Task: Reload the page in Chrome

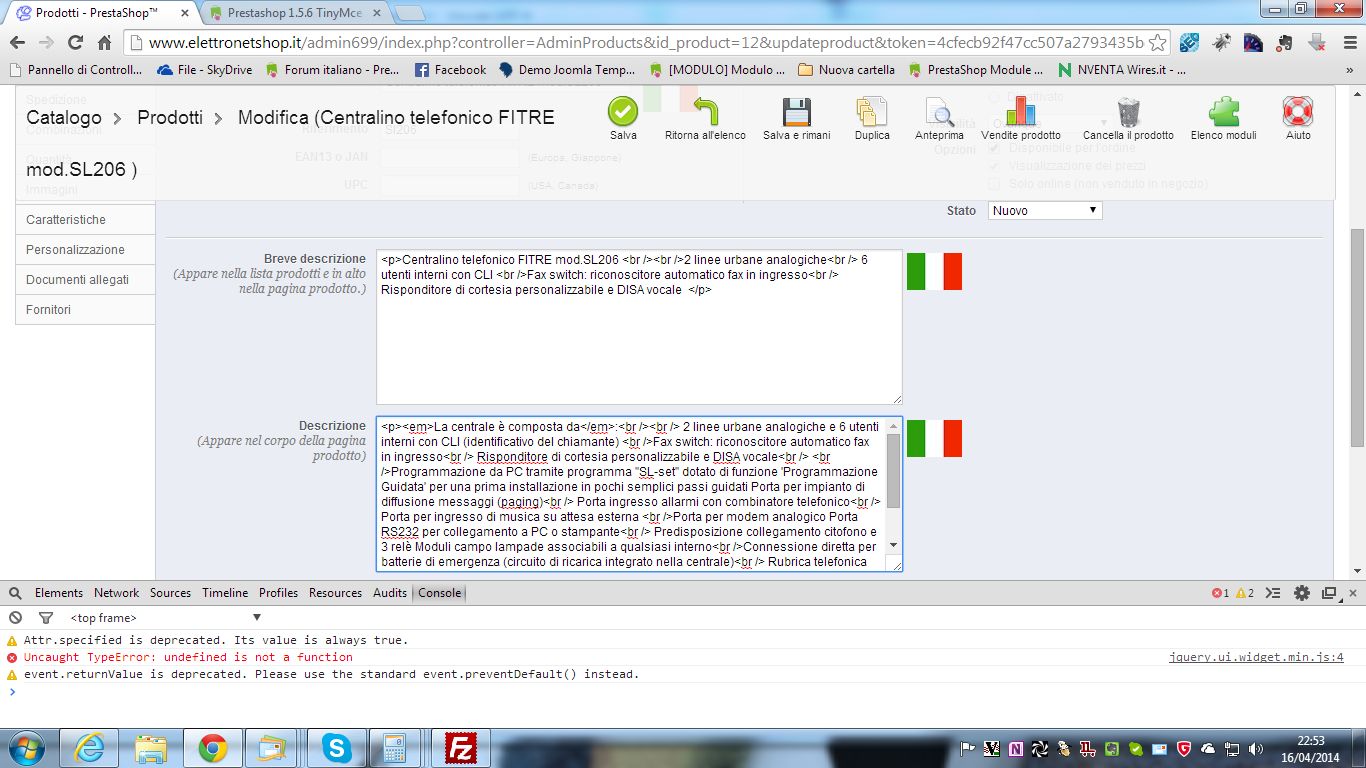Action: point(75,43)
